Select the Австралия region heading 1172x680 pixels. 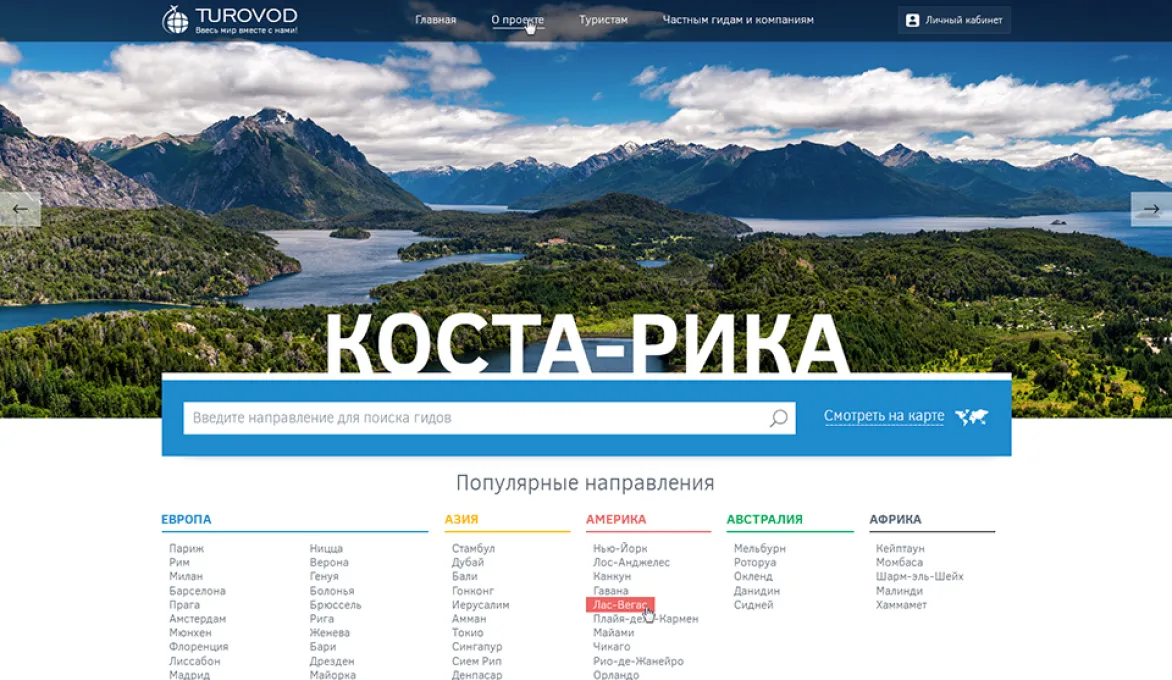(x=765, y=519)
